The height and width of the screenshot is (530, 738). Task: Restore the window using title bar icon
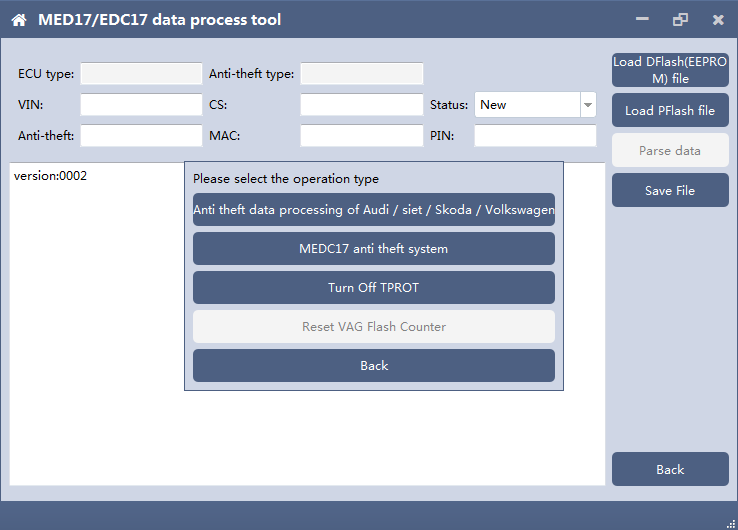(x=680, y=19)
